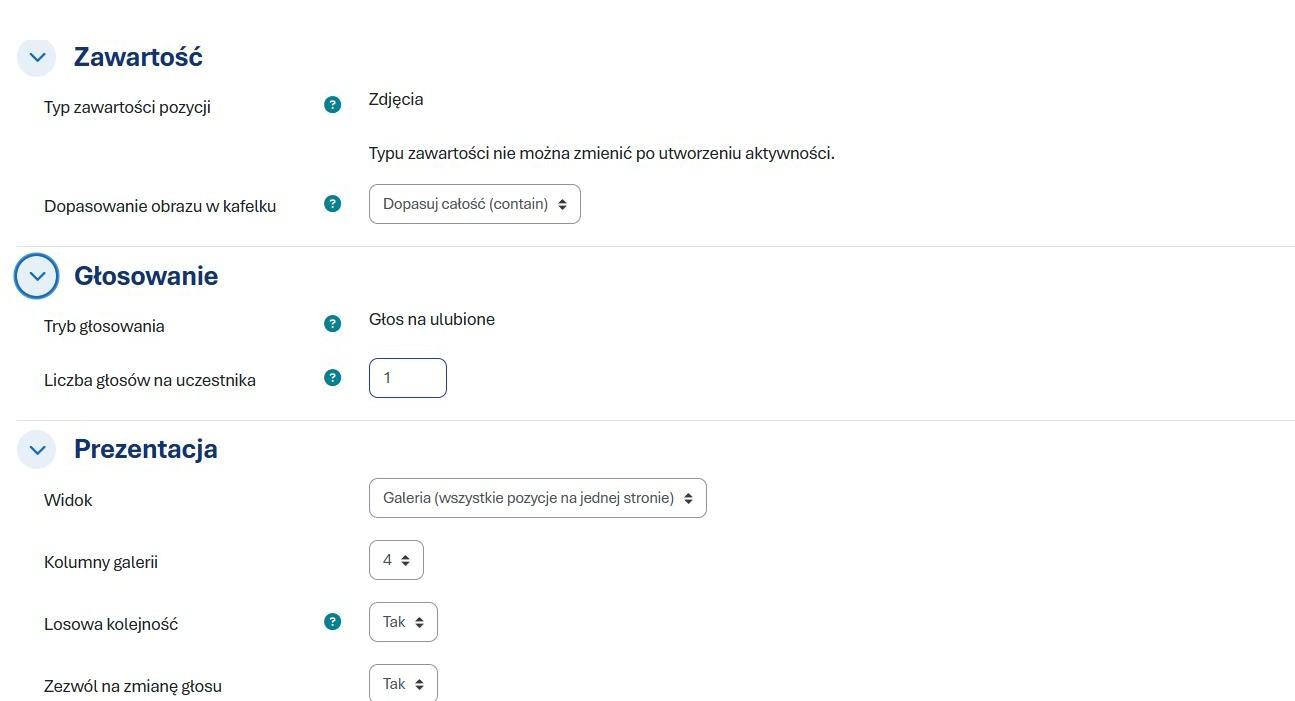Click the Kolumny galerii label
The image size is (1295, 701).
(101, 562)
